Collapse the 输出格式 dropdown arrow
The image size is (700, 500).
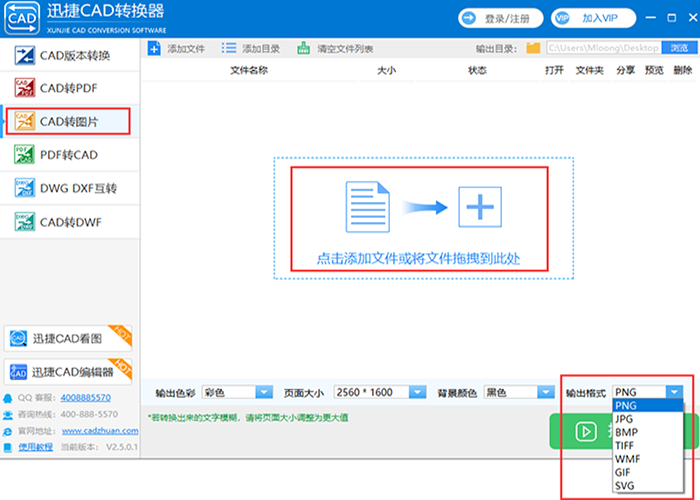[675, 392]
